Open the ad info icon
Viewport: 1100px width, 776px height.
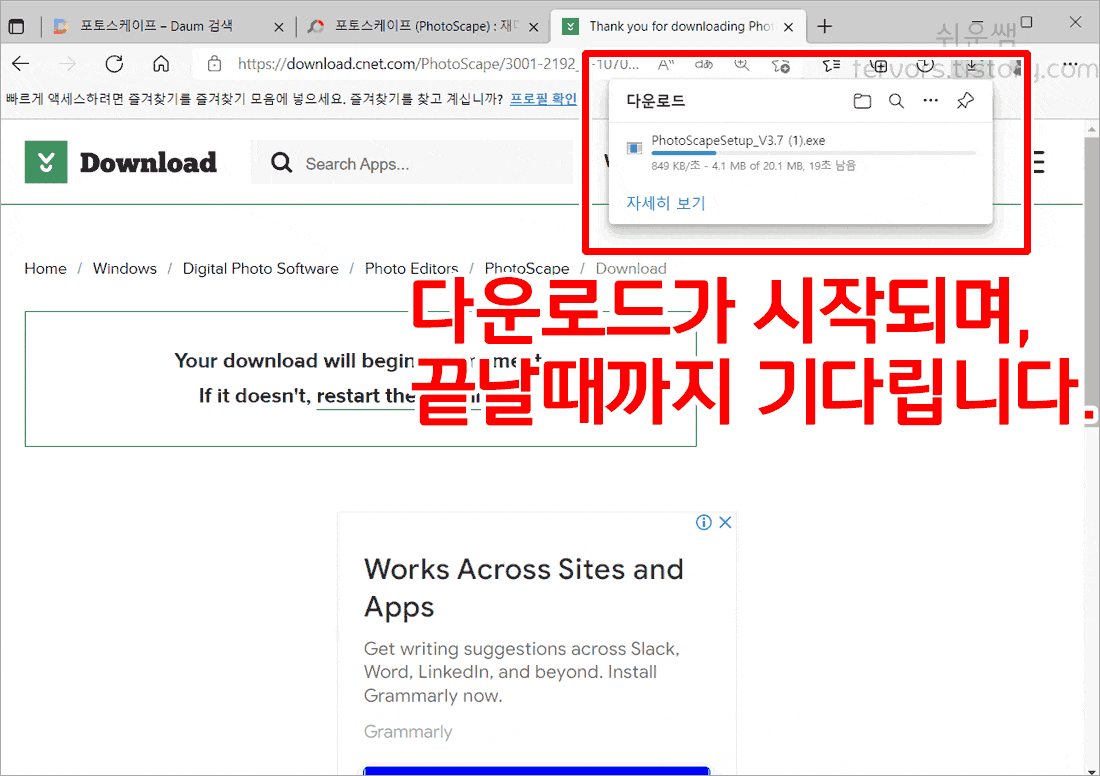pos(704,522)
